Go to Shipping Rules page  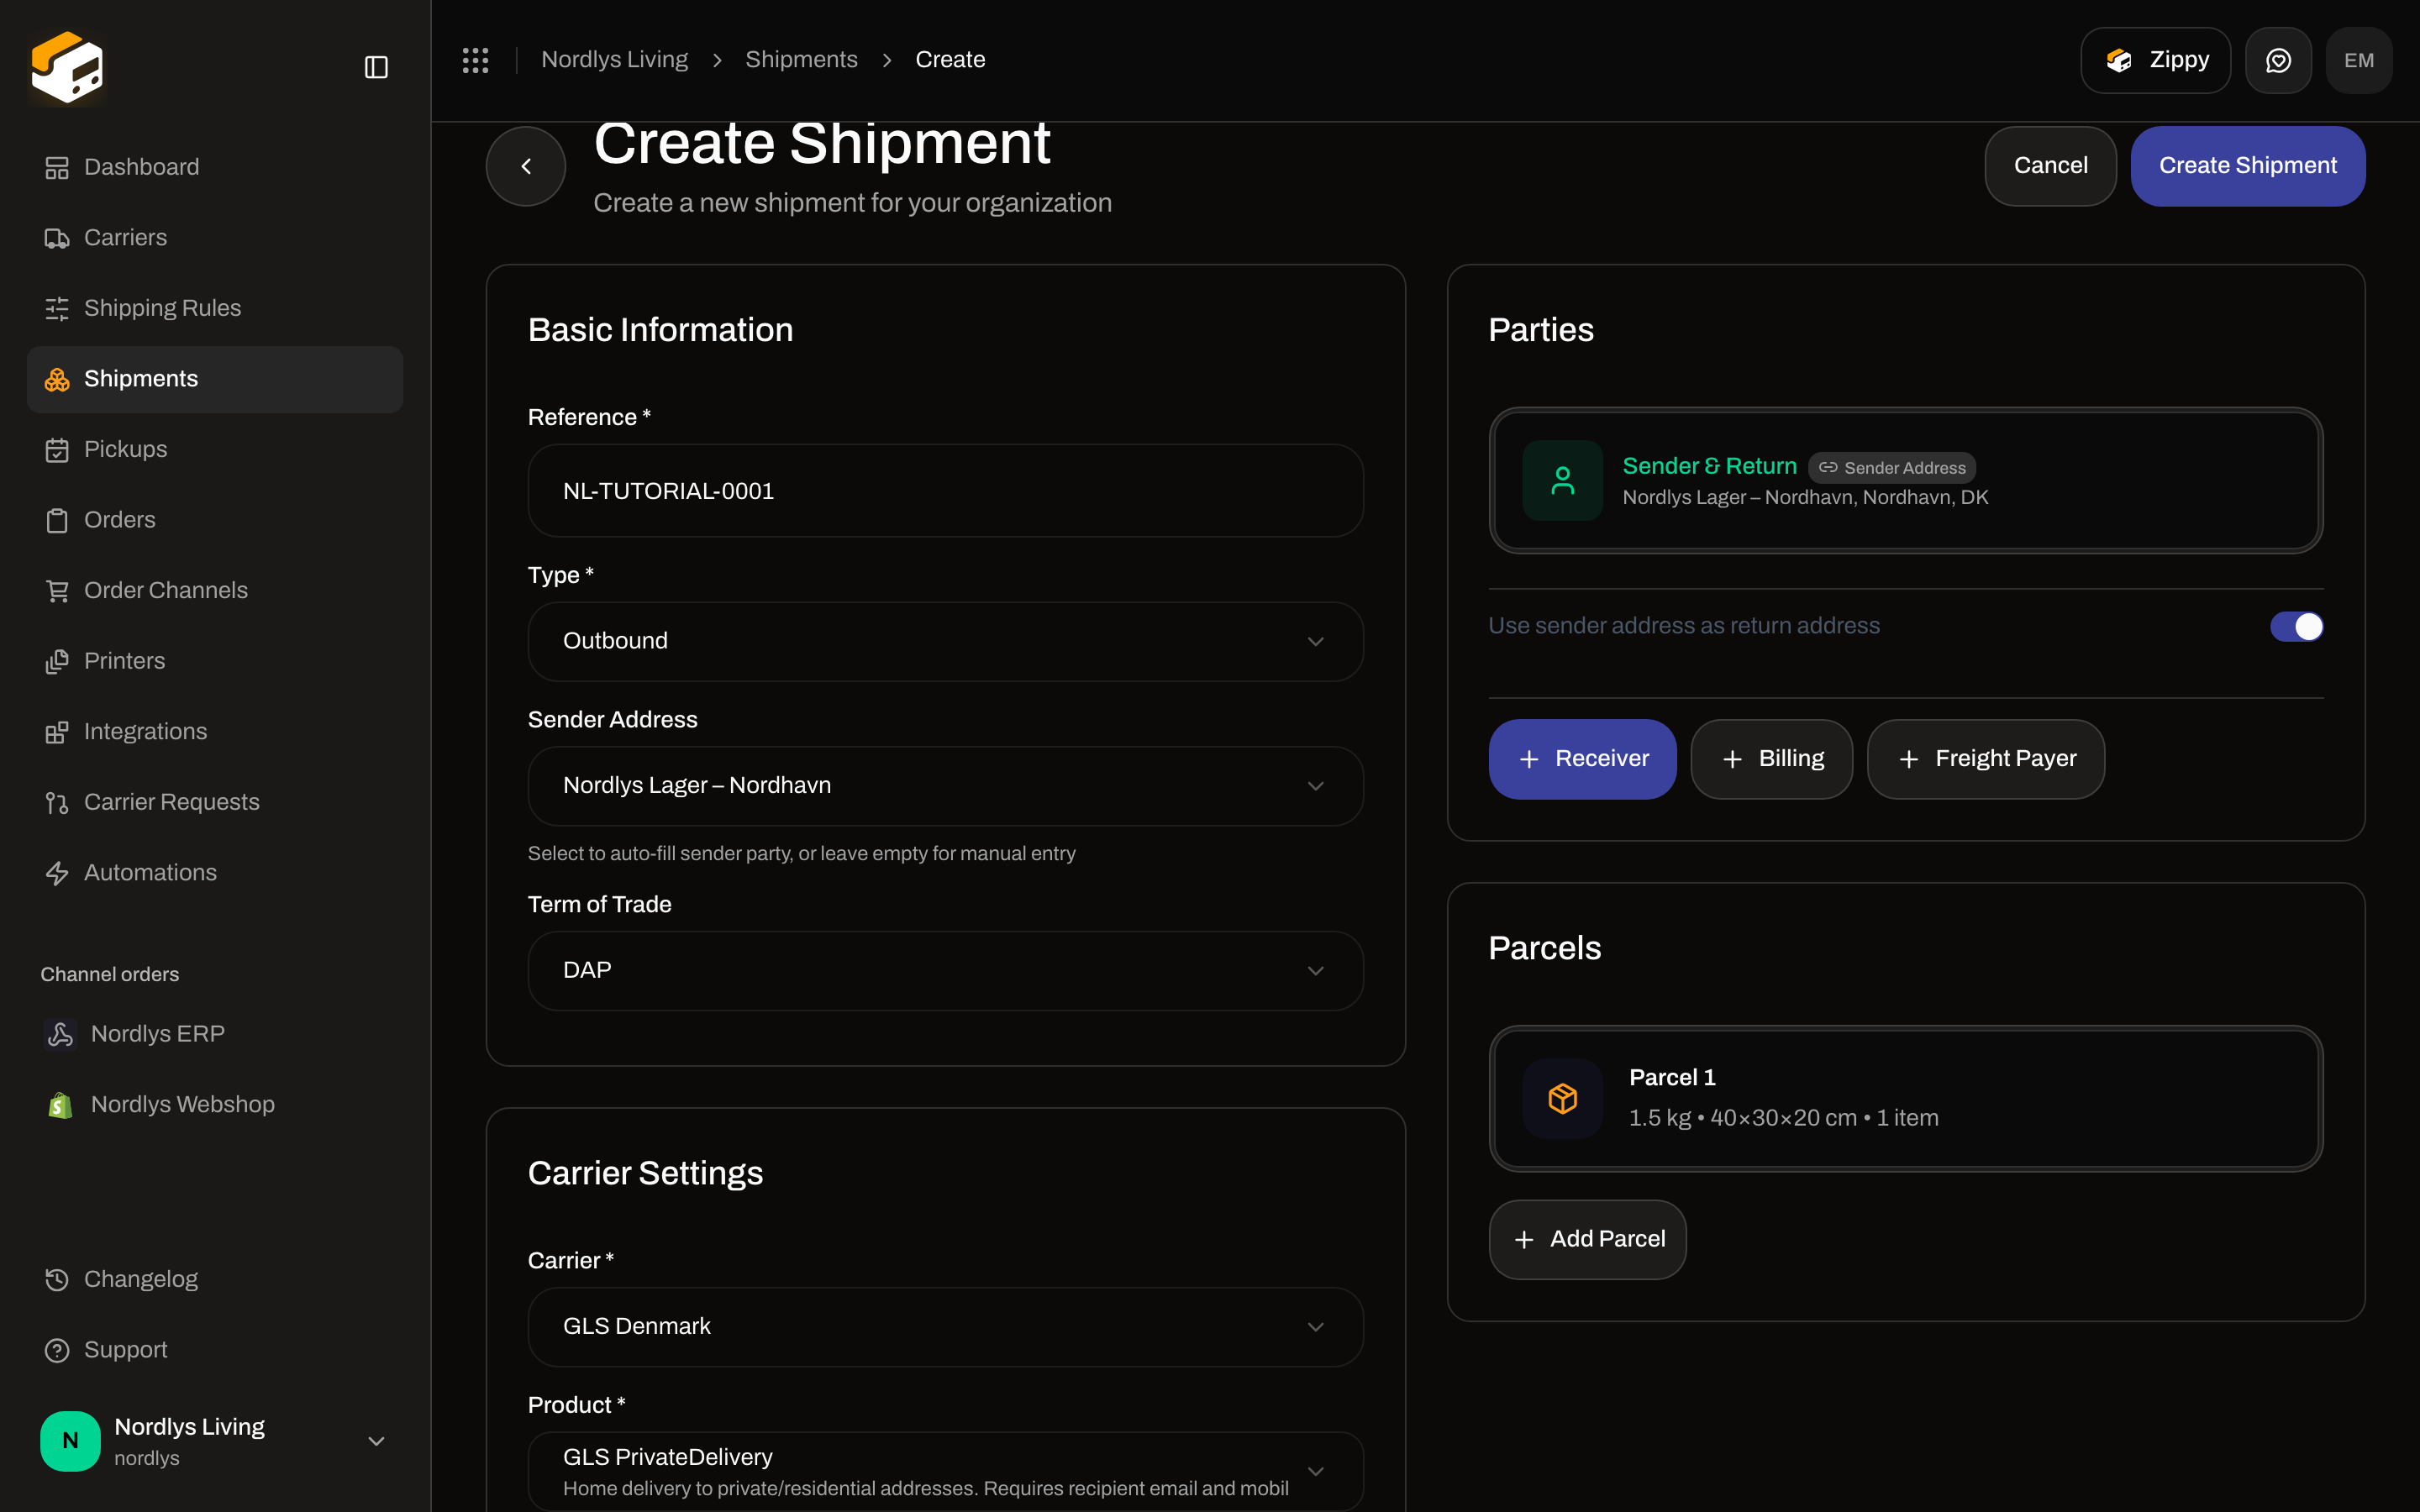215,309
